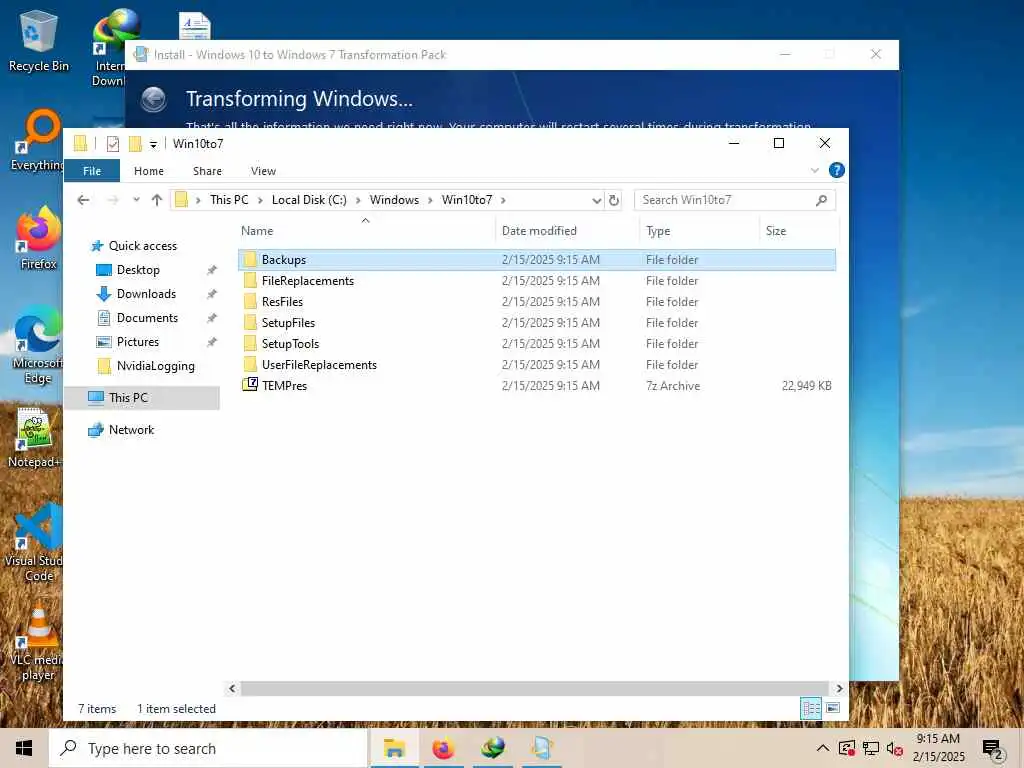Refresh the Win10to7 folder view

[614, 200]
